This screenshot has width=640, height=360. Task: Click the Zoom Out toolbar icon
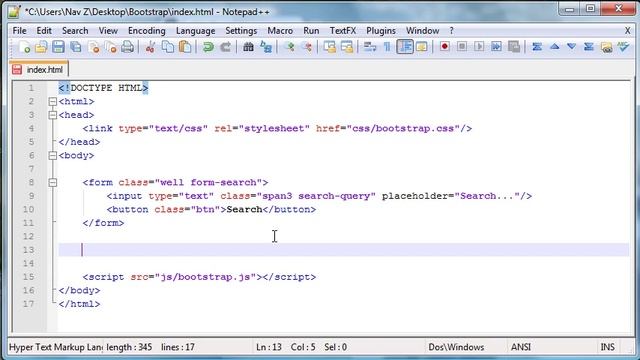(307, 47)
